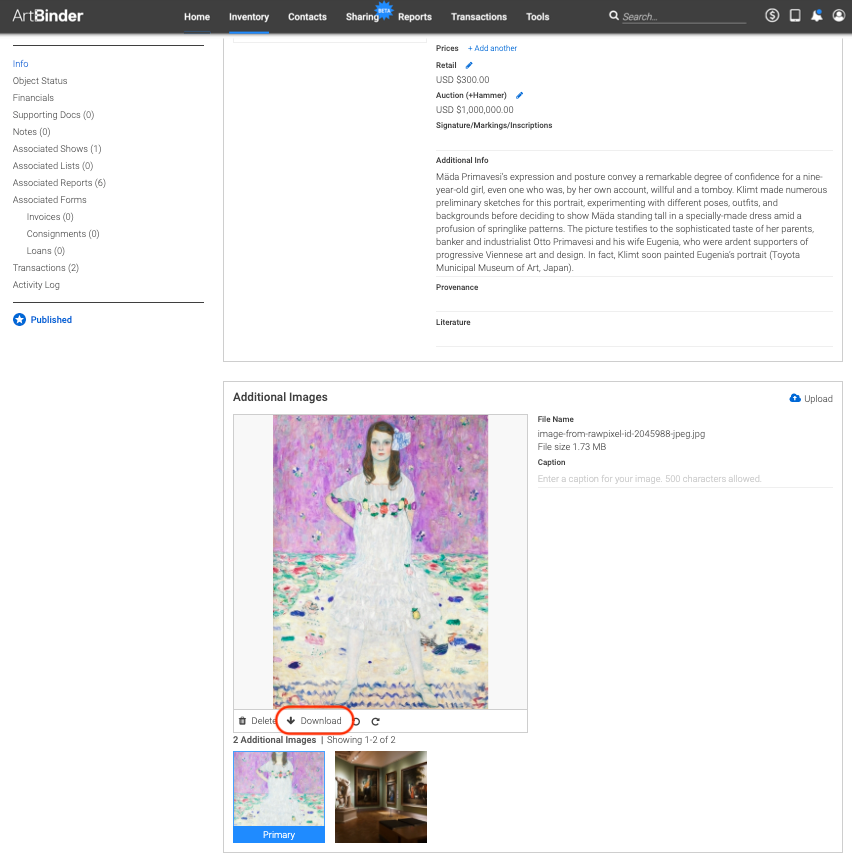852x861 pixels.
Task: Click the Additional Images heading
Action: pos(280,397)
